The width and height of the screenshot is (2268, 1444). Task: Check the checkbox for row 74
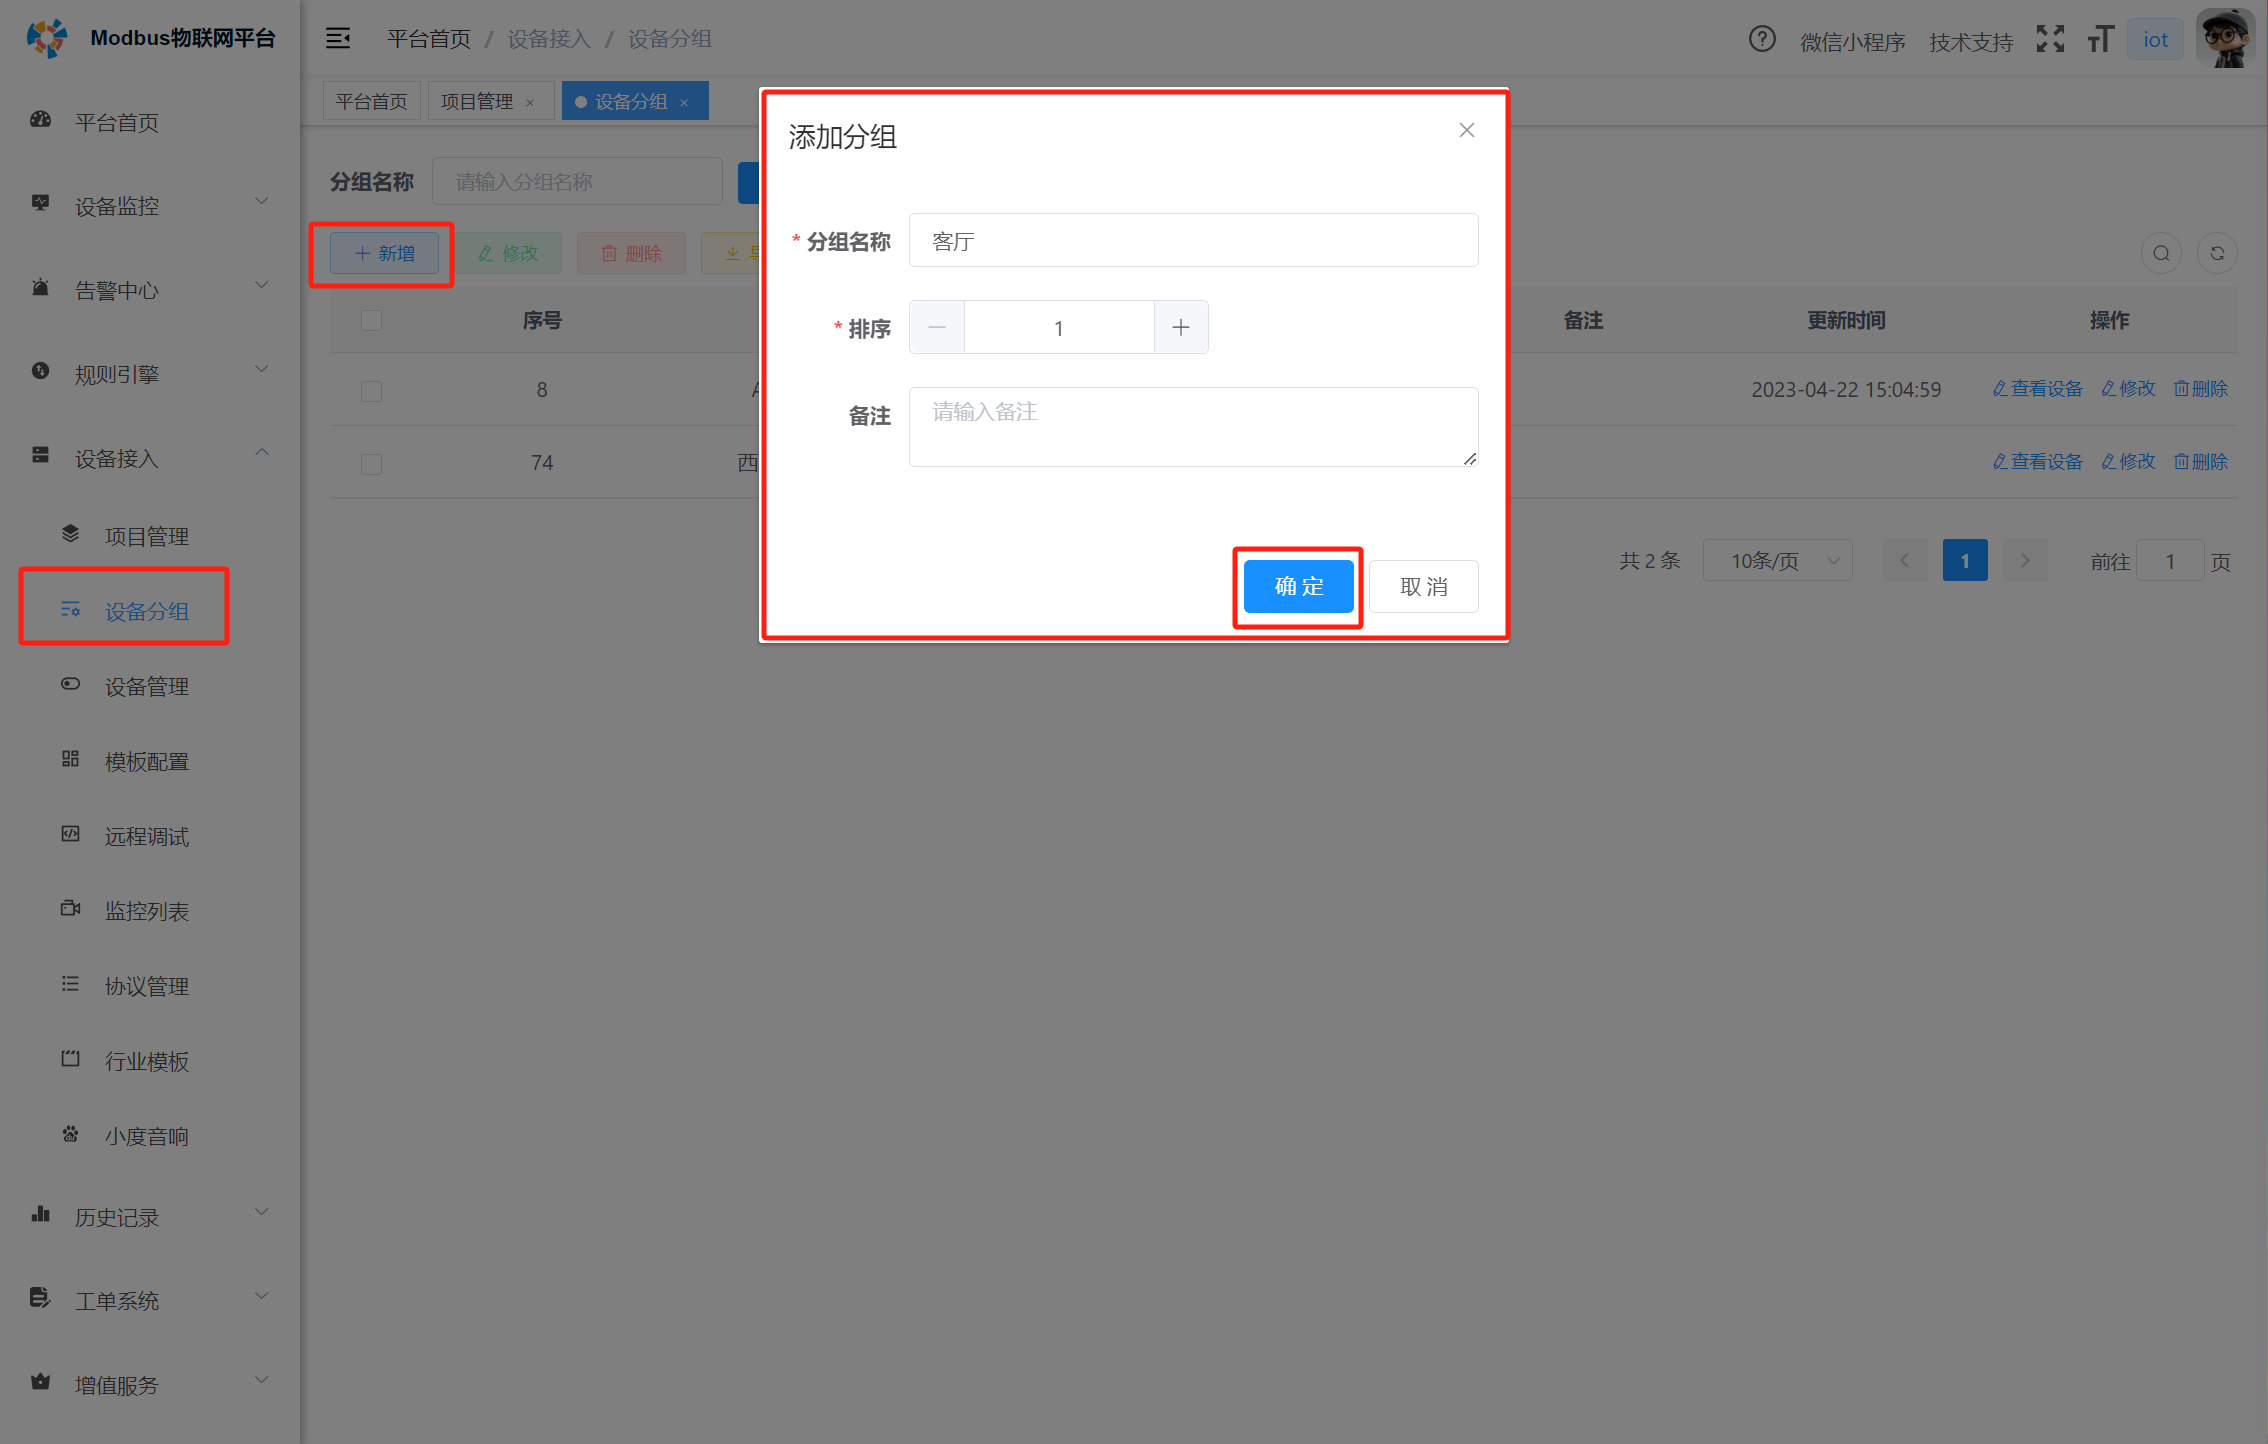[x=371, y=463]
